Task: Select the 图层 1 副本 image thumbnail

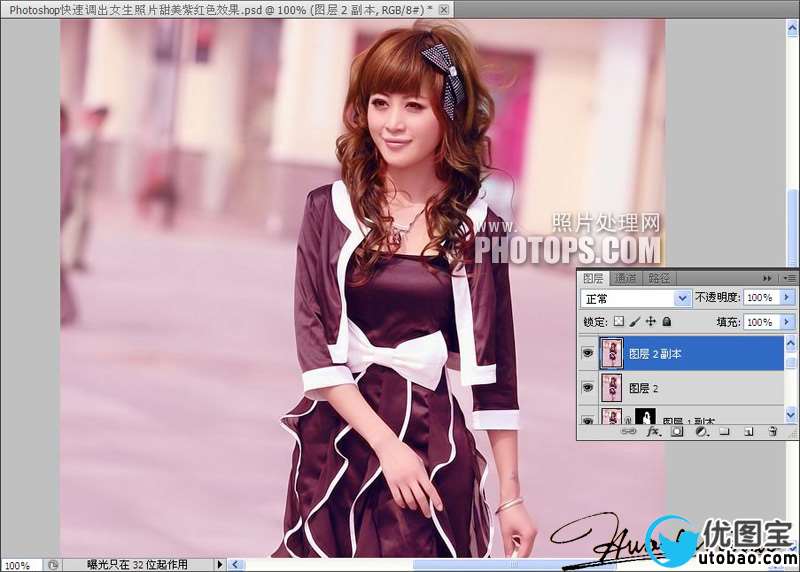Action: point(611,416)
